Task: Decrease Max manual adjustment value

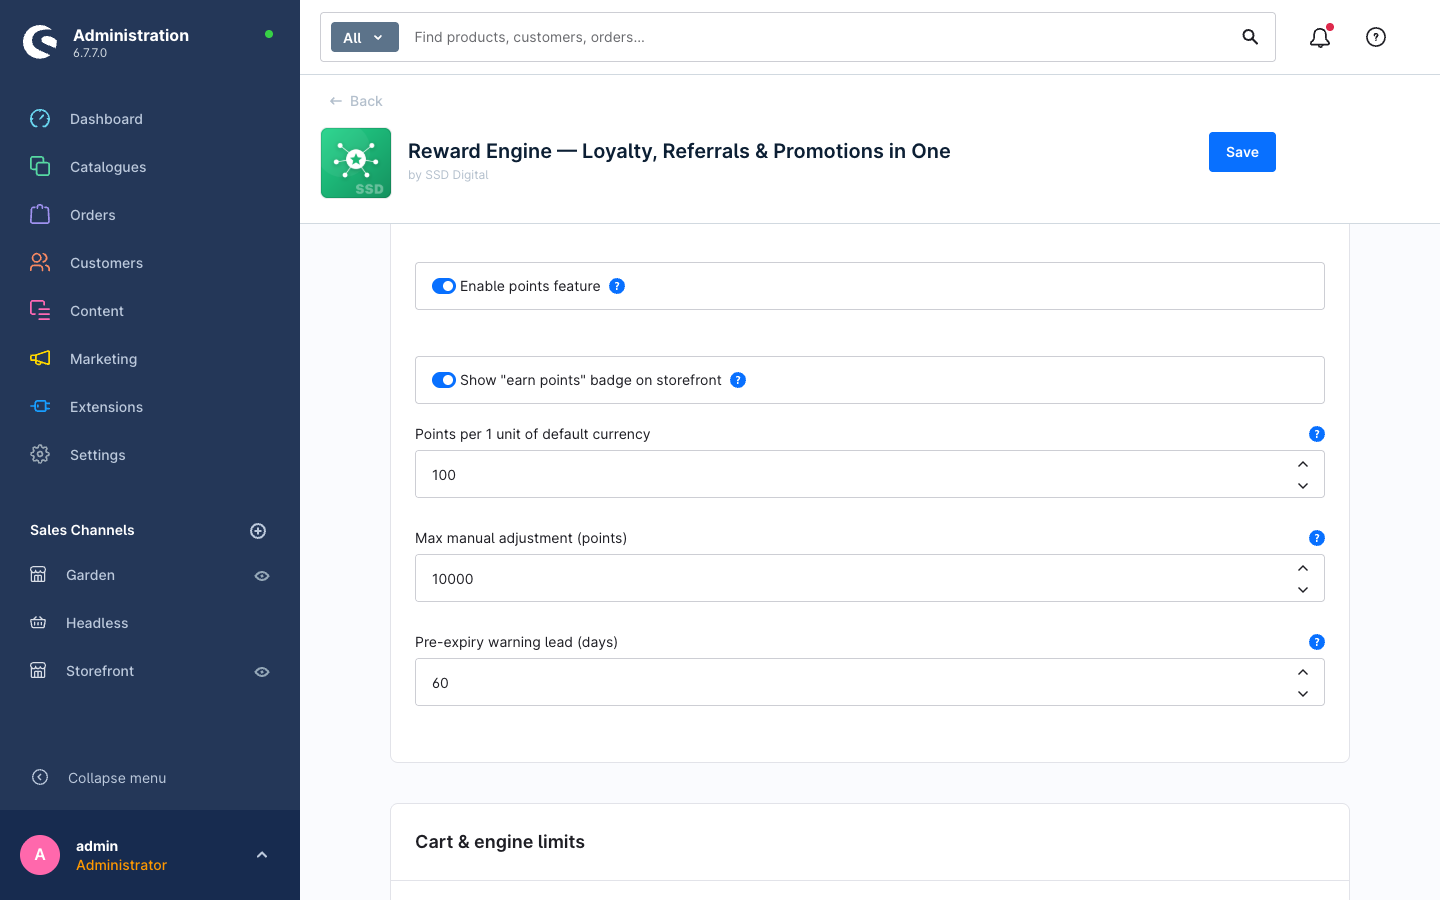Action: 1303,590
